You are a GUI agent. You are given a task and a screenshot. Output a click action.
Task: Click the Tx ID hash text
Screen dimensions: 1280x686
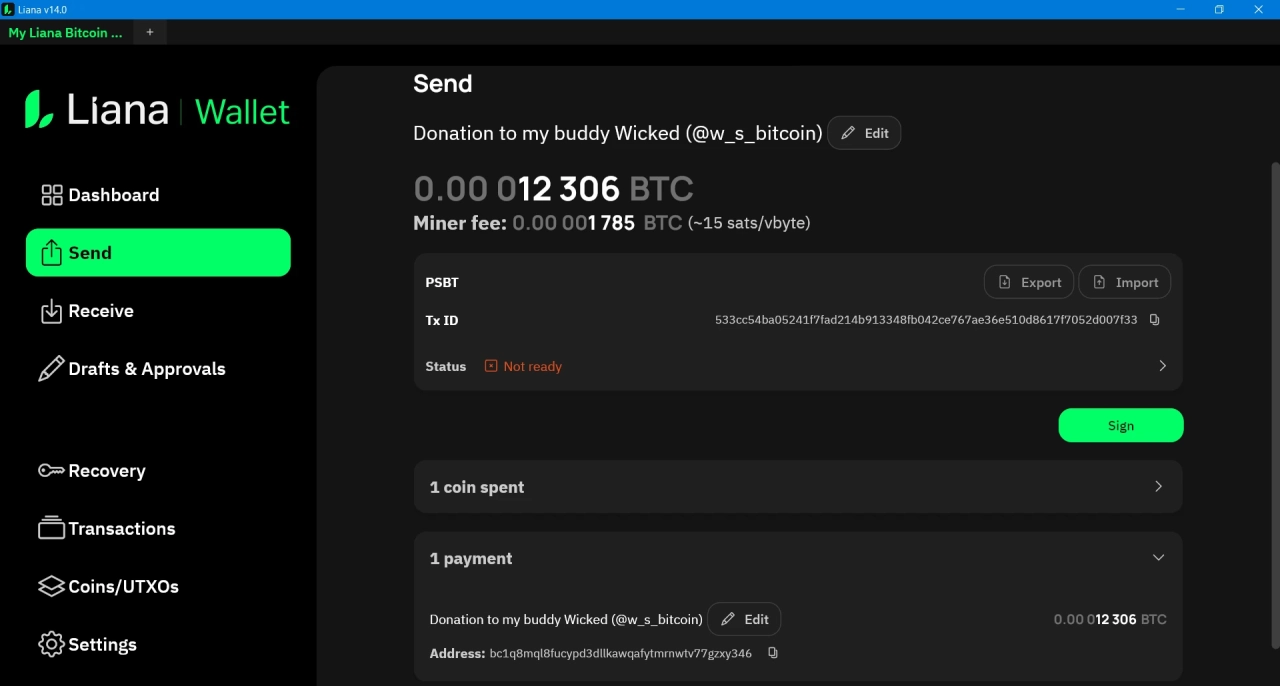coord(926,320)
